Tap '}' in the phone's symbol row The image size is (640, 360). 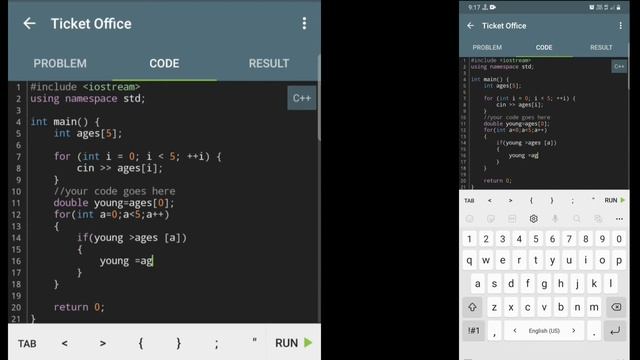(x=551, y=200)
